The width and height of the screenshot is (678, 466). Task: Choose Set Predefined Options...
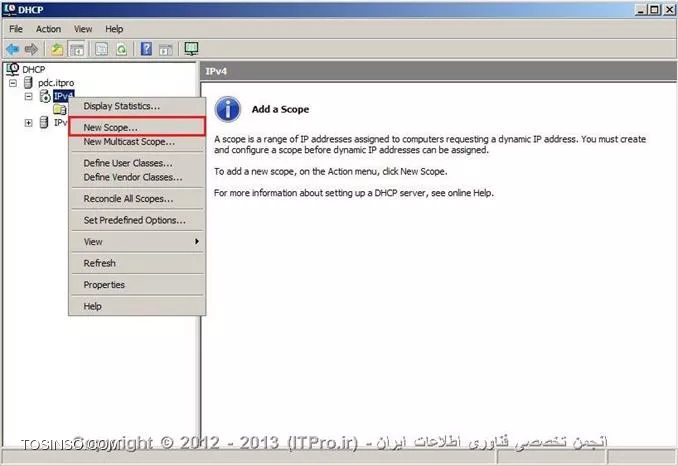point(137,220)
